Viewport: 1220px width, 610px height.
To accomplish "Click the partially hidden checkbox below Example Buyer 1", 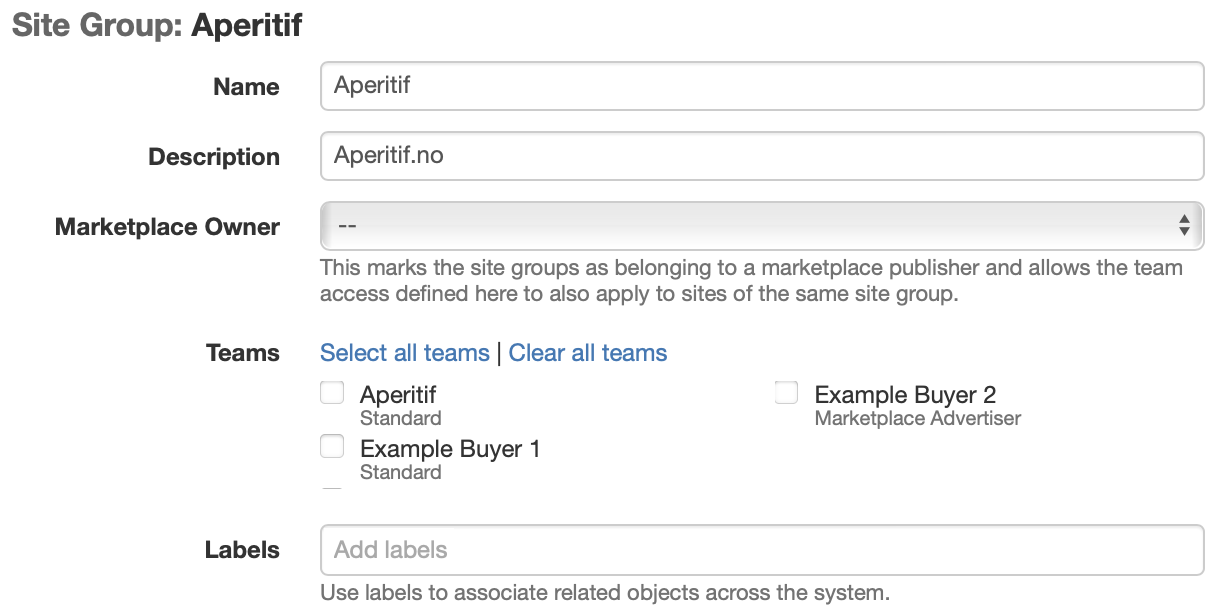I will pyautogui.click(x=332, y=489).
